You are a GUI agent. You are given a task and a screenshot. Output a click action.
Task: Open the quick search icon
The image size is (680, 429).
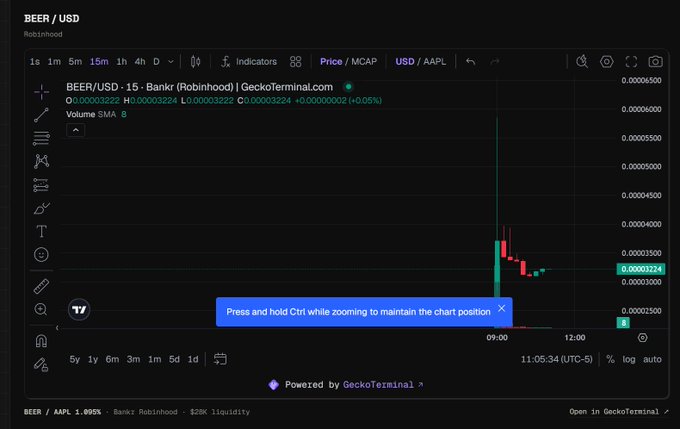pyautogui.click(x=582, y=62)
